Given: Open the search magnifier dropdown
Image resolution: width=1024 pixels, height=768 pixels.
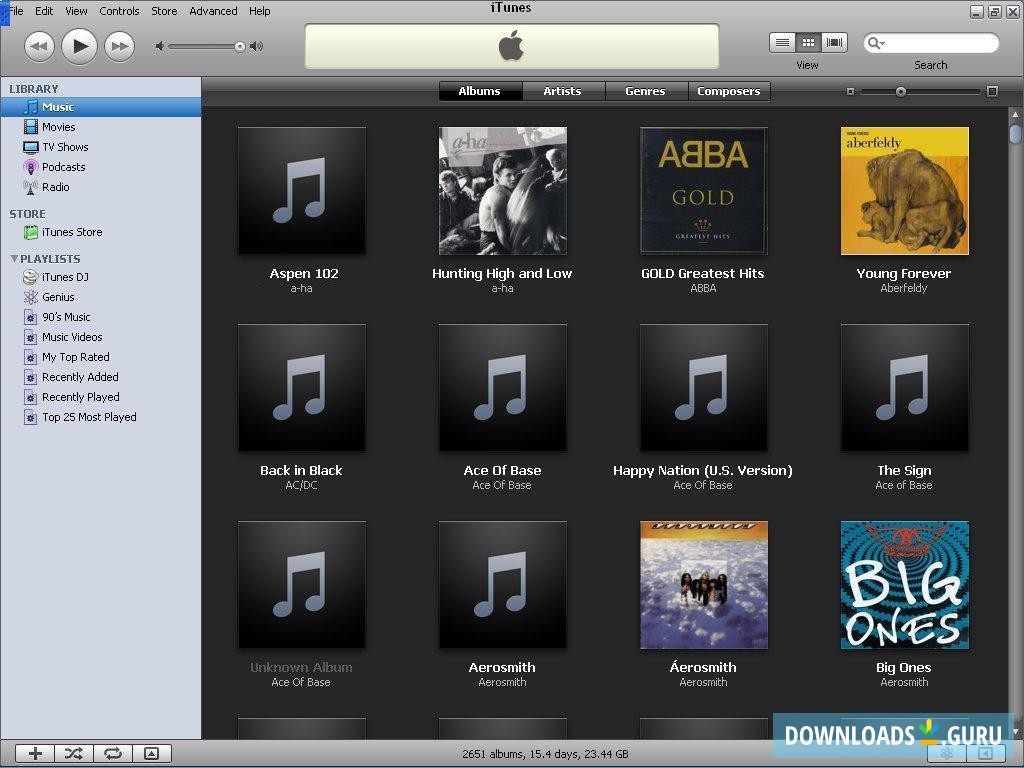Looking at the screenshot, I should coord(876,44).
